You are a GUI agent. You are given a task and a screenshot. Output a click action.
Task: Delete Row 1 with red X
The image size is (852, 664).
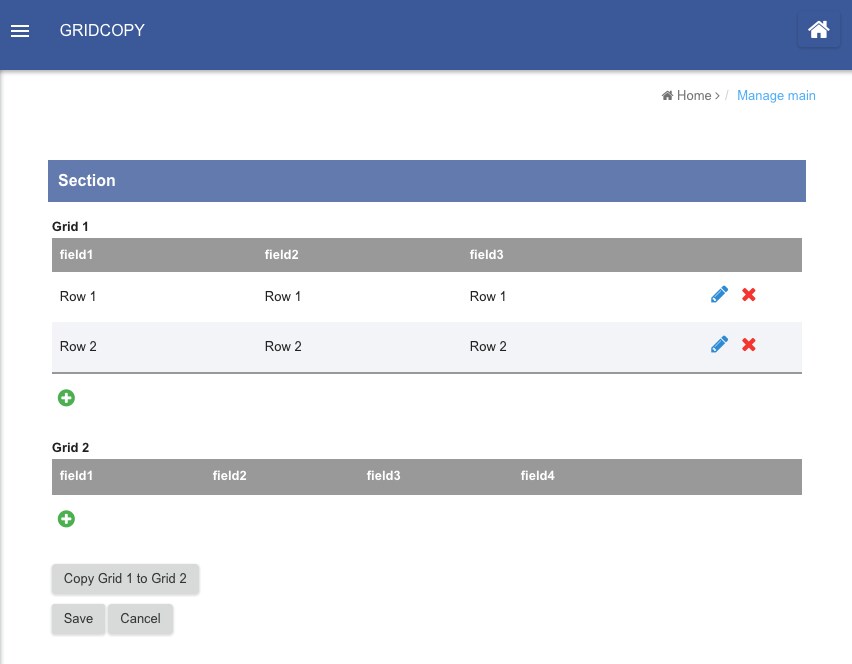(749, 295)
